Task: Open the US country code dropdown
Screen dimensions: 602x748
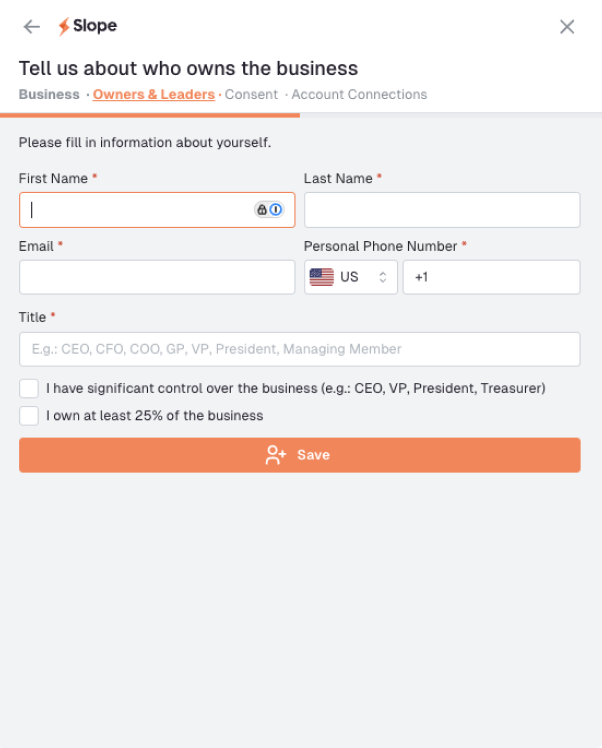Action: click(x=350, y=277)
